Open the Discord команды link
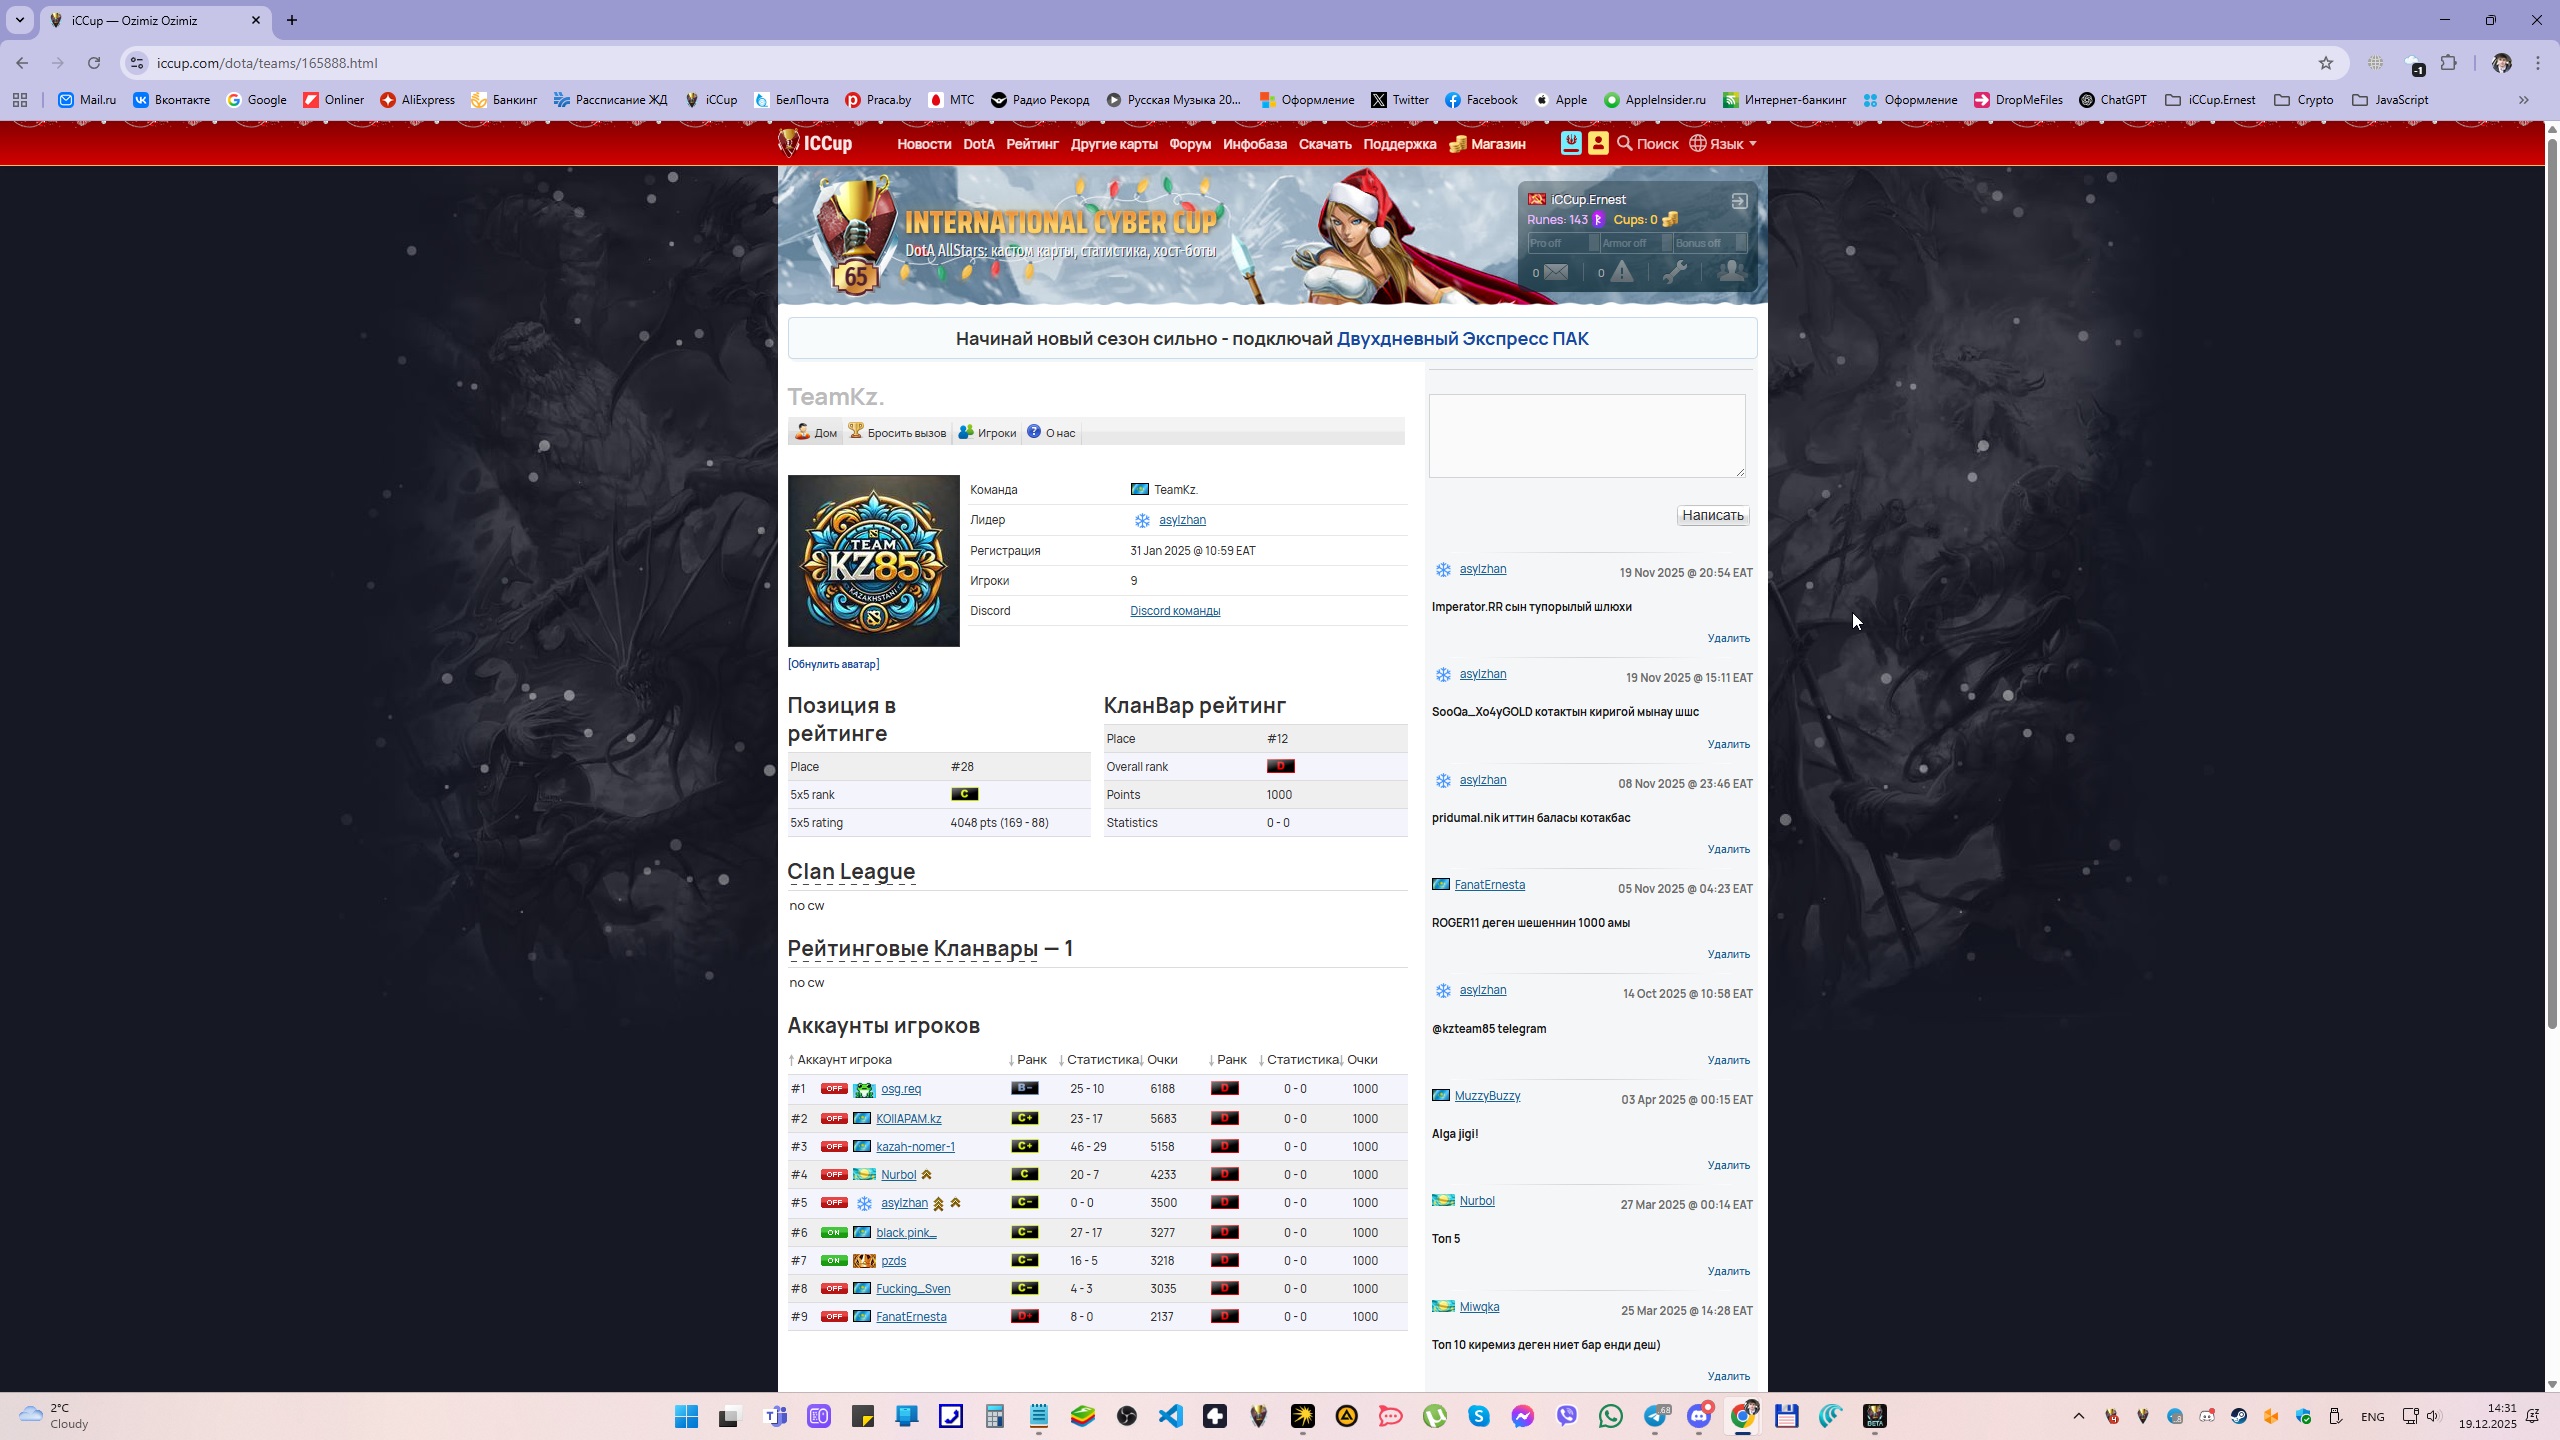The image size is (2560, 1440). click(1174, 611)
